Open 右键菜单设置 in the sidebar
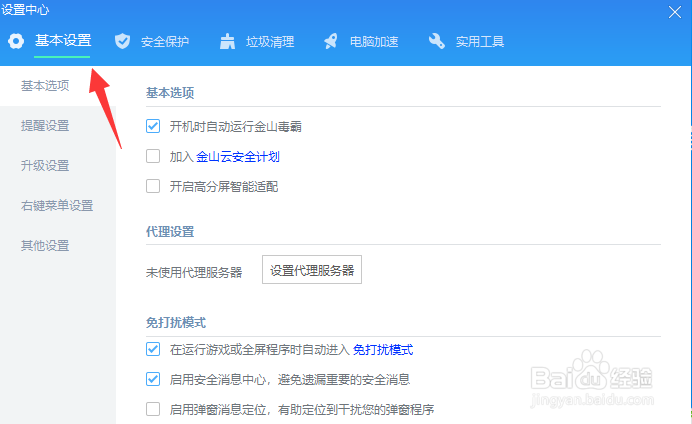692x424 pixels. click(58, 206)
